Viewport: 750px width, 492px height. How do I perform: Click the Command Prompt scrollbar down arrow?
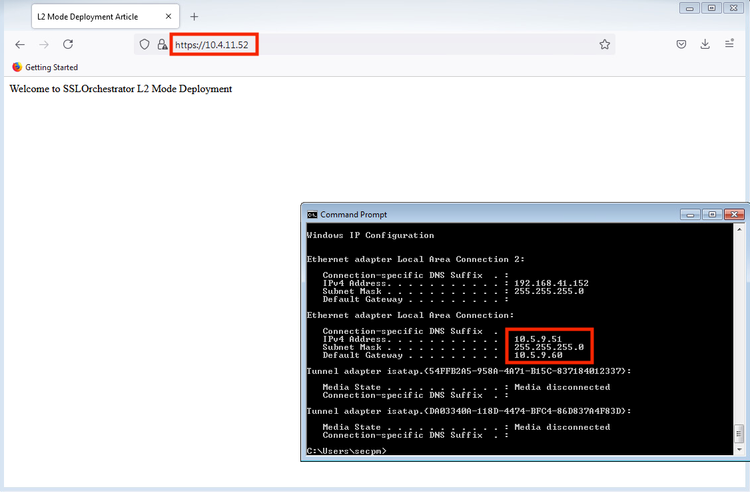(x=739, y=450)
